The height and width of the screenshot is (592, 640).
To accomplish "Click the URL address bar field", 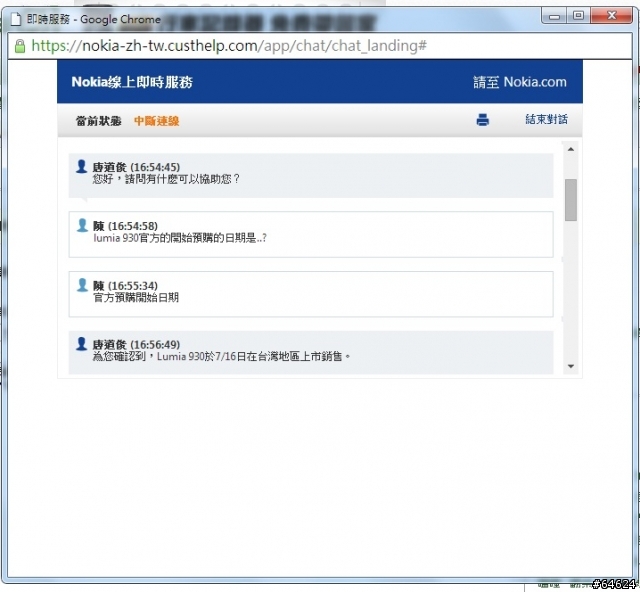I will tap(320, 46).
